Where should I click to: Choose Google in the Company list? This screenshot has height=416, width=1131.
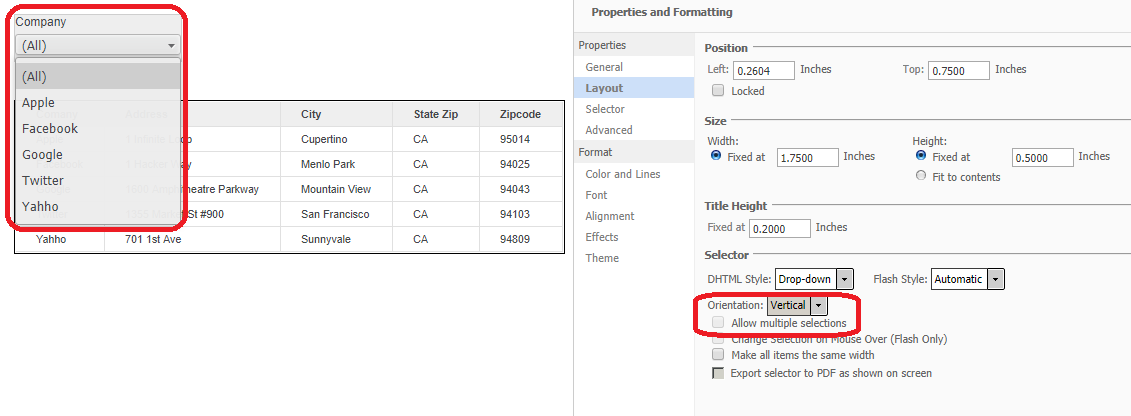point(98,154)
